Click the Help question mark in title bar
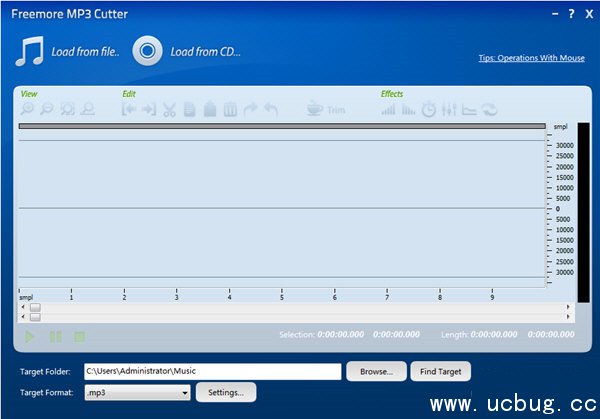600x419 pixels. pyautogui.click(x=570, y=14)
